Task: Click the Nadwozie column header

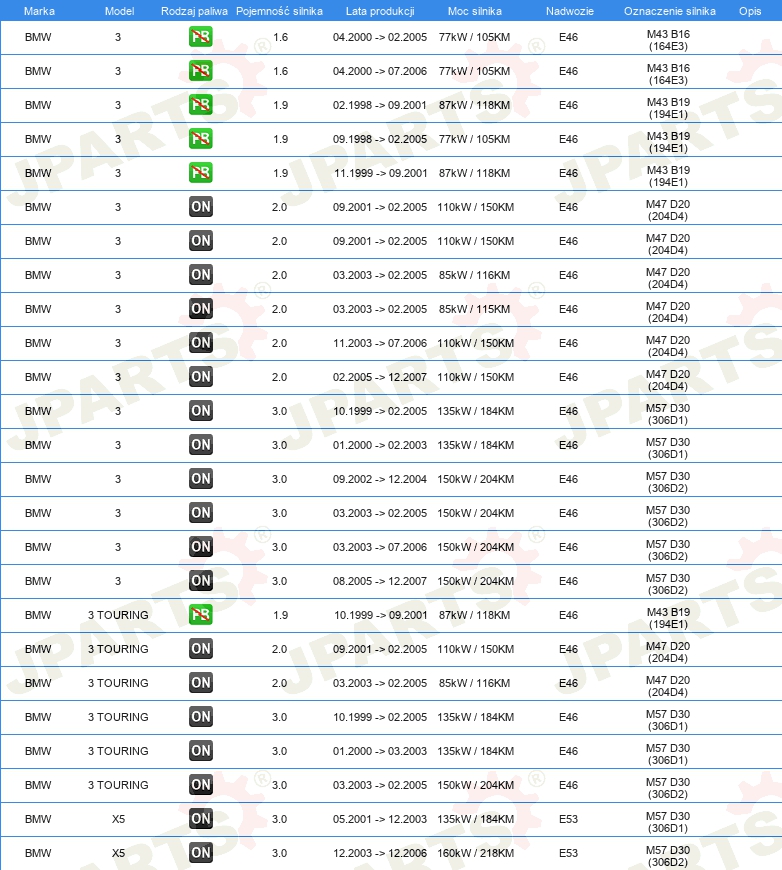Action: [569, 11]
